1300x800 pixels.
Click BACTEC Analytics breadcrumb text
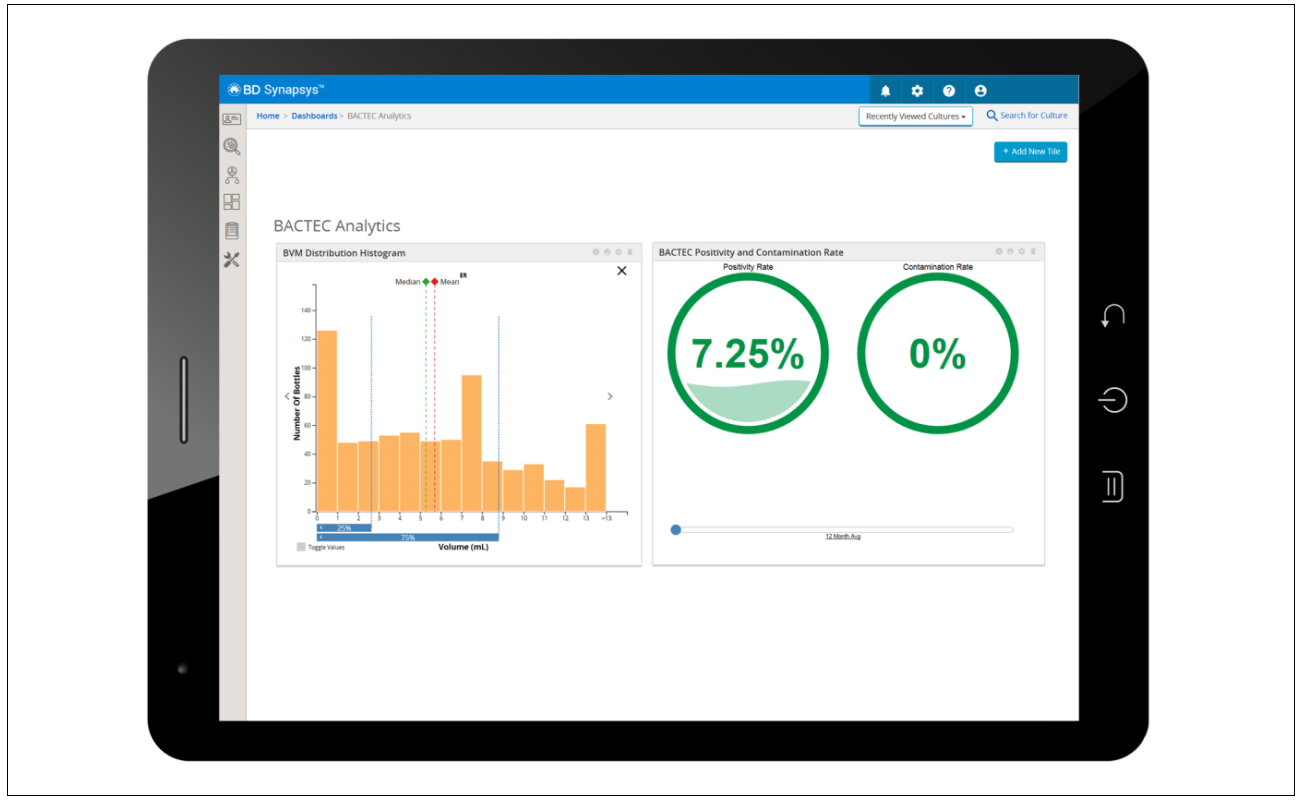[379, 116]
